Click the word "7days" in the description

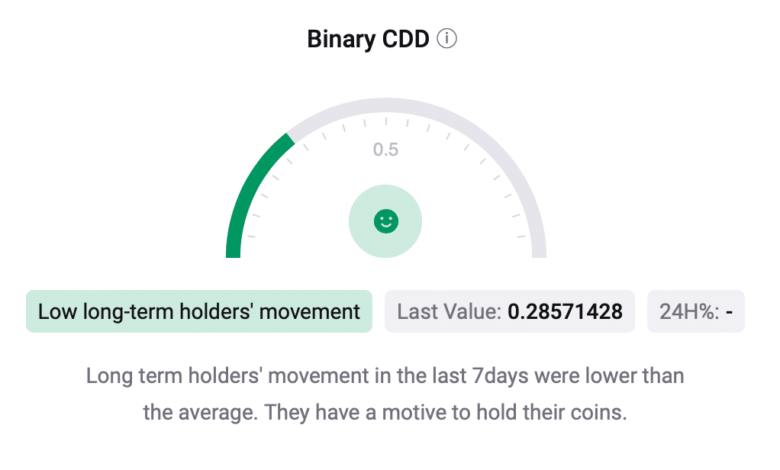click(x=485, y=377)
